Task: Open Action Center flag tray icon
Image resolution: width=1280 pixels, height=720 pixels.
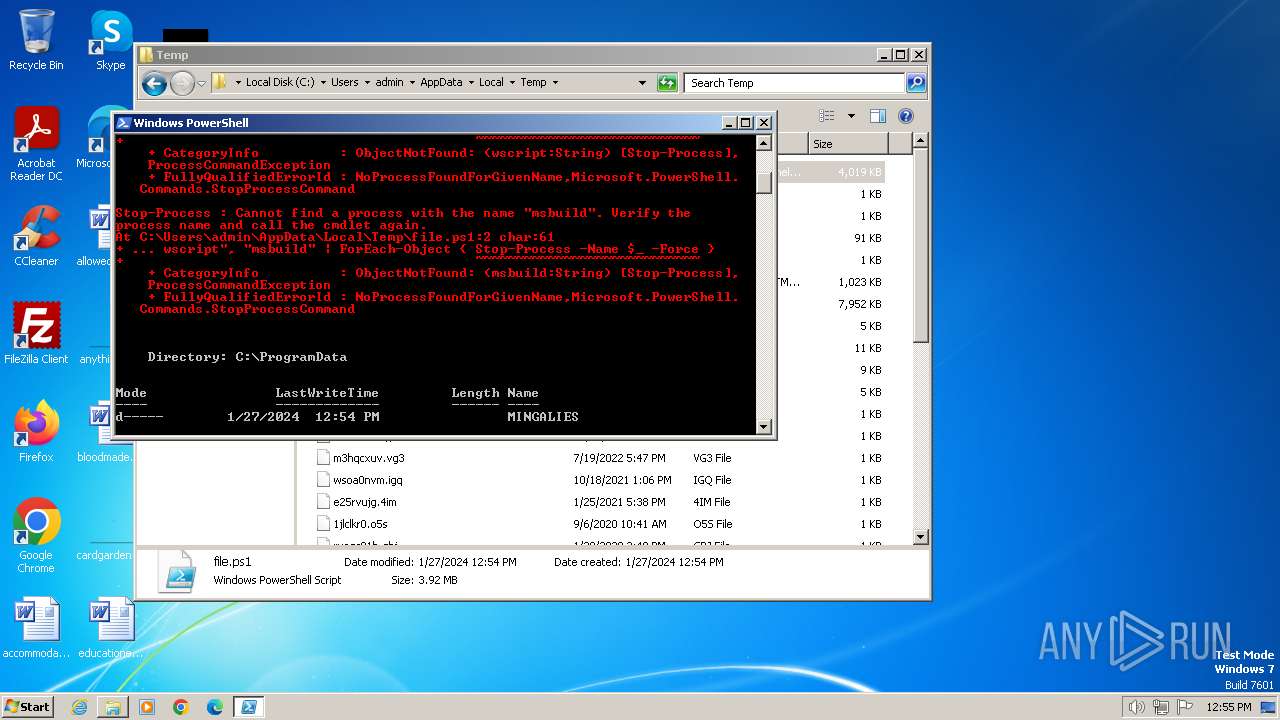Action: 1184,707
